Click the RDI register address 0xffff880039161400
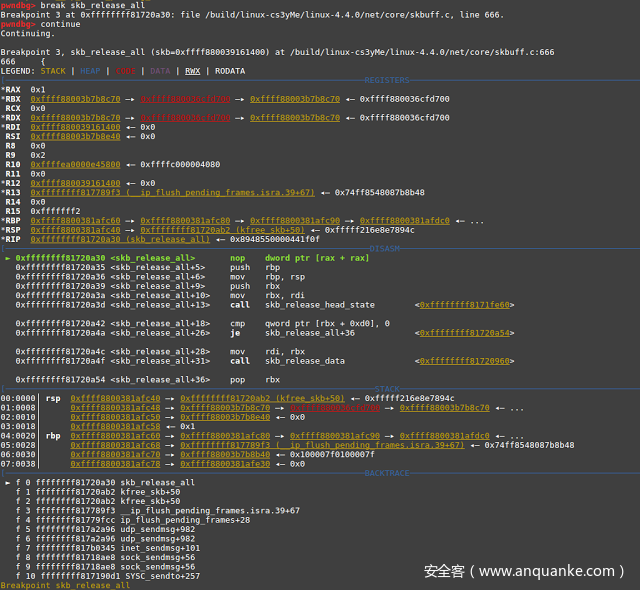Screen dimensions: 640x590 point(75,127)
